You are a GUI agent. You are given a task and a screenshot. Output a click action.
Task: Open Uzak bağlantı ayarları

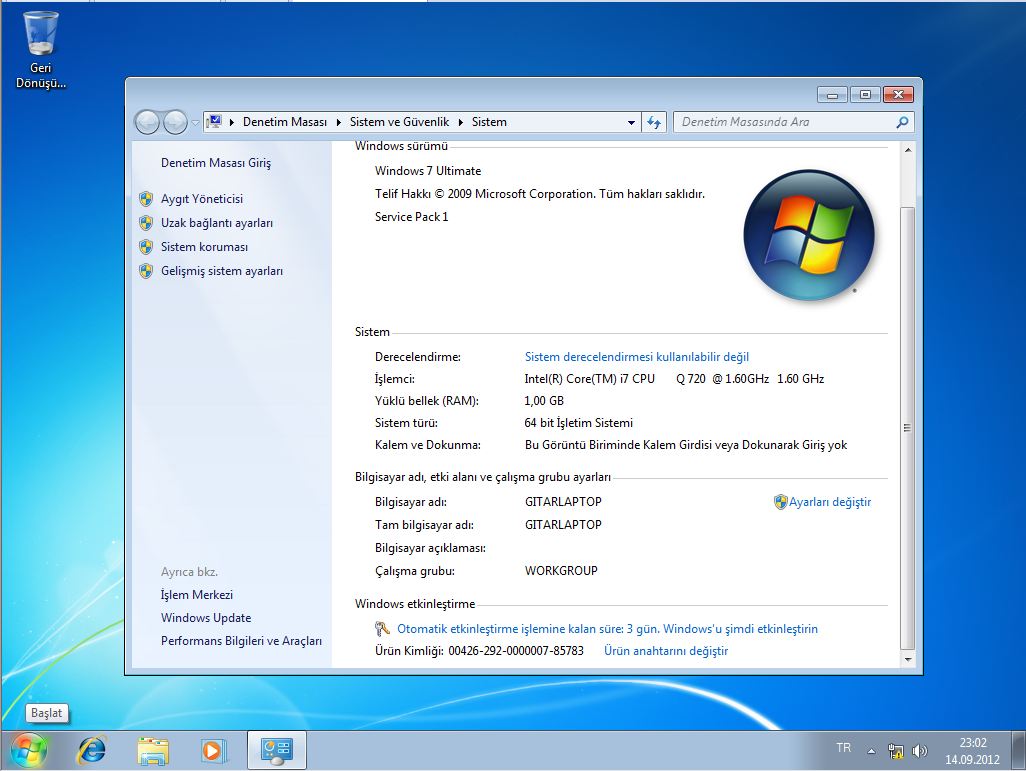(217, 223)
